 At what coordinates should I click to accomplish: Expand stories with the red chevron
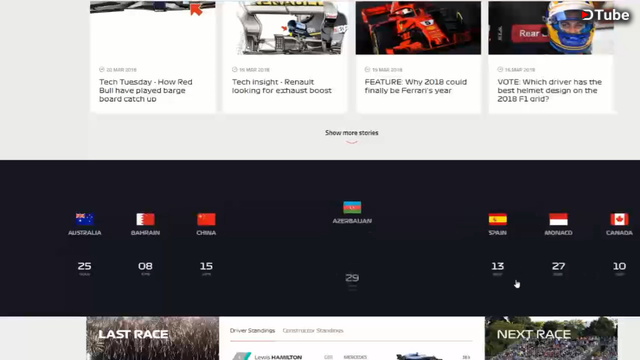pyautogui.click(x=351, y=142)
